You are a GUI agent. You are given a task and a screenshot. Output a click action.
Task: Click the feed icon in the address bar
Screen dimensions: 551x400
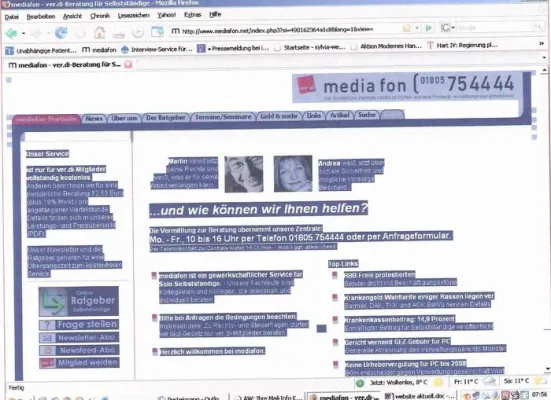click(x=406, y=28)
